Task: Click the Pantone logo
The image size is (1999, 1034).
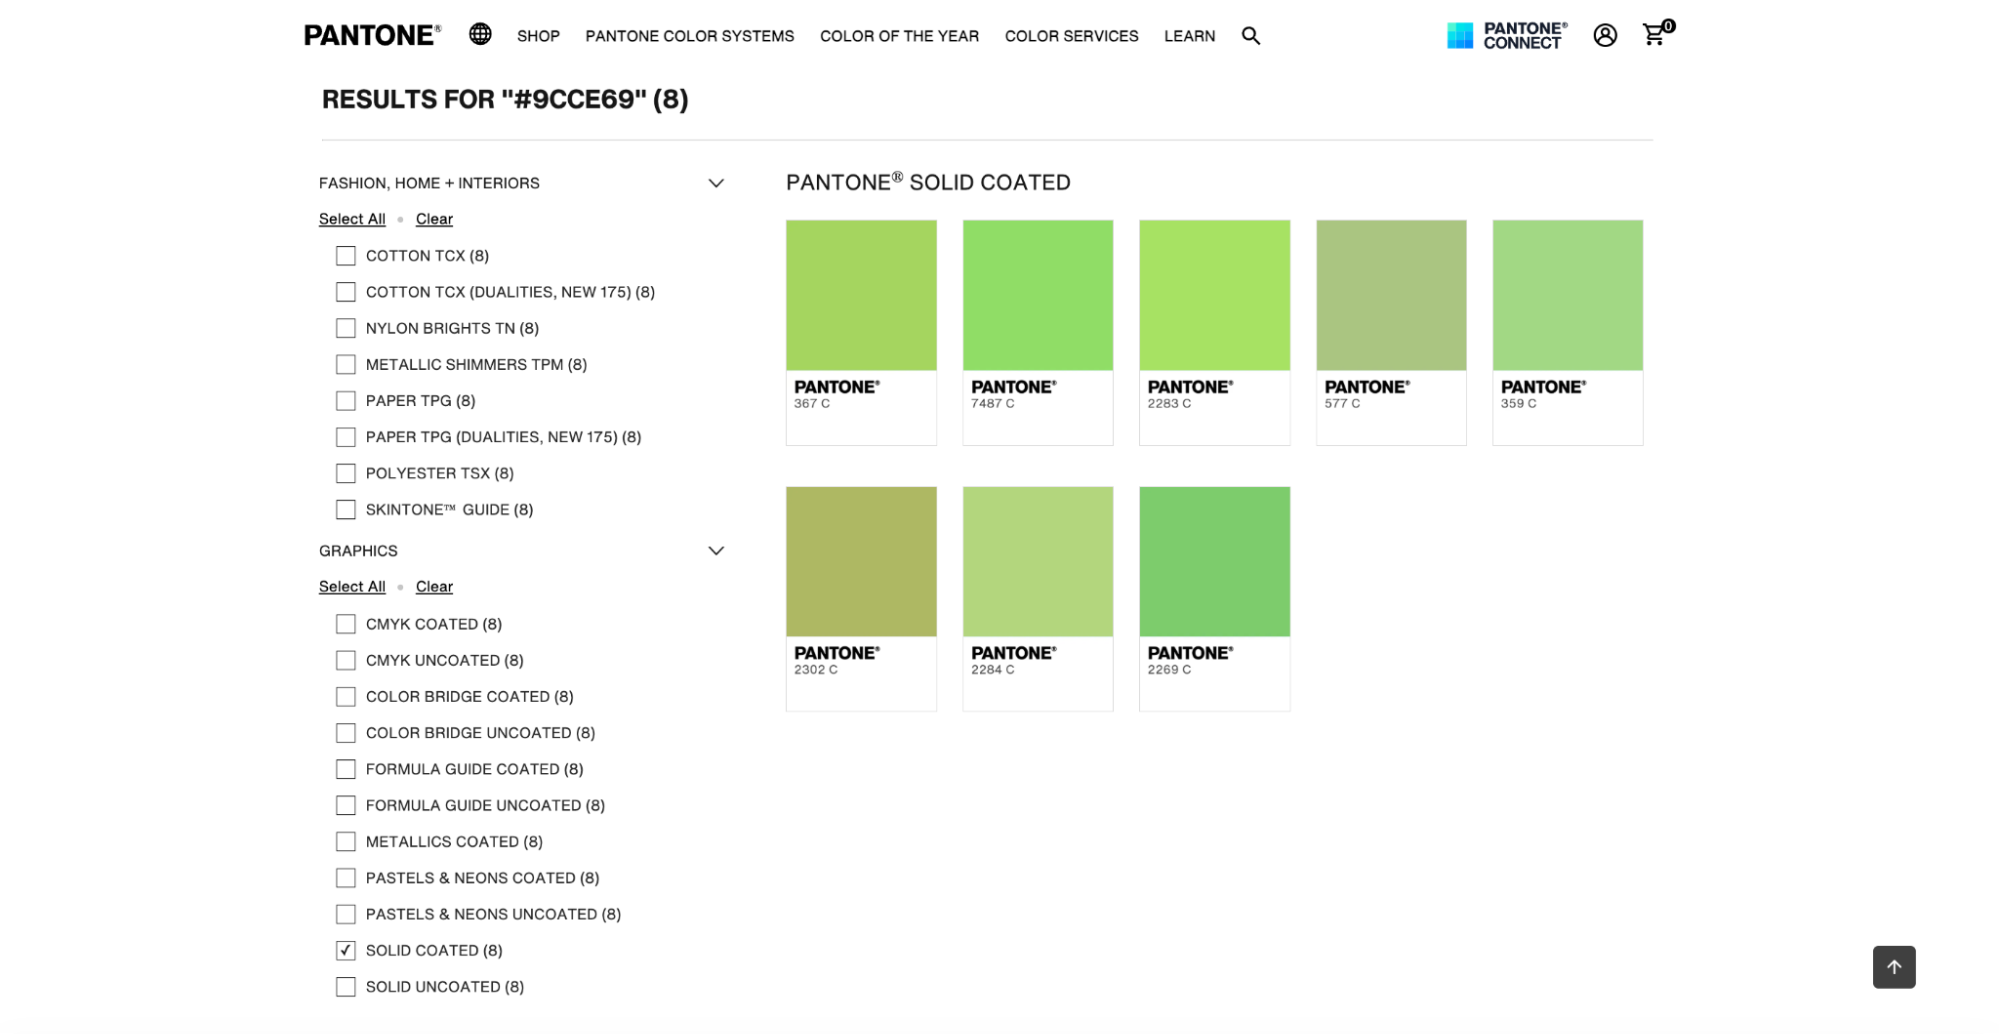Action: tap(371, 35)
